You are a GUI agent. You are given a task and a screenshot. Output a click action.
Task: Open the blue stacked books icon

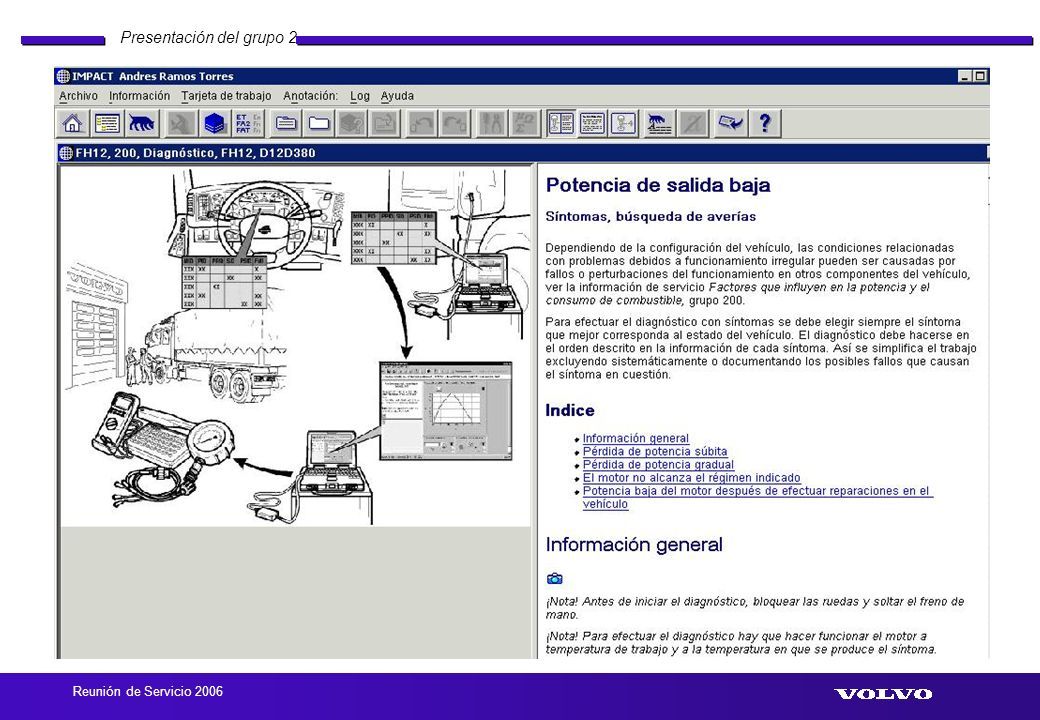click(214, 123)
